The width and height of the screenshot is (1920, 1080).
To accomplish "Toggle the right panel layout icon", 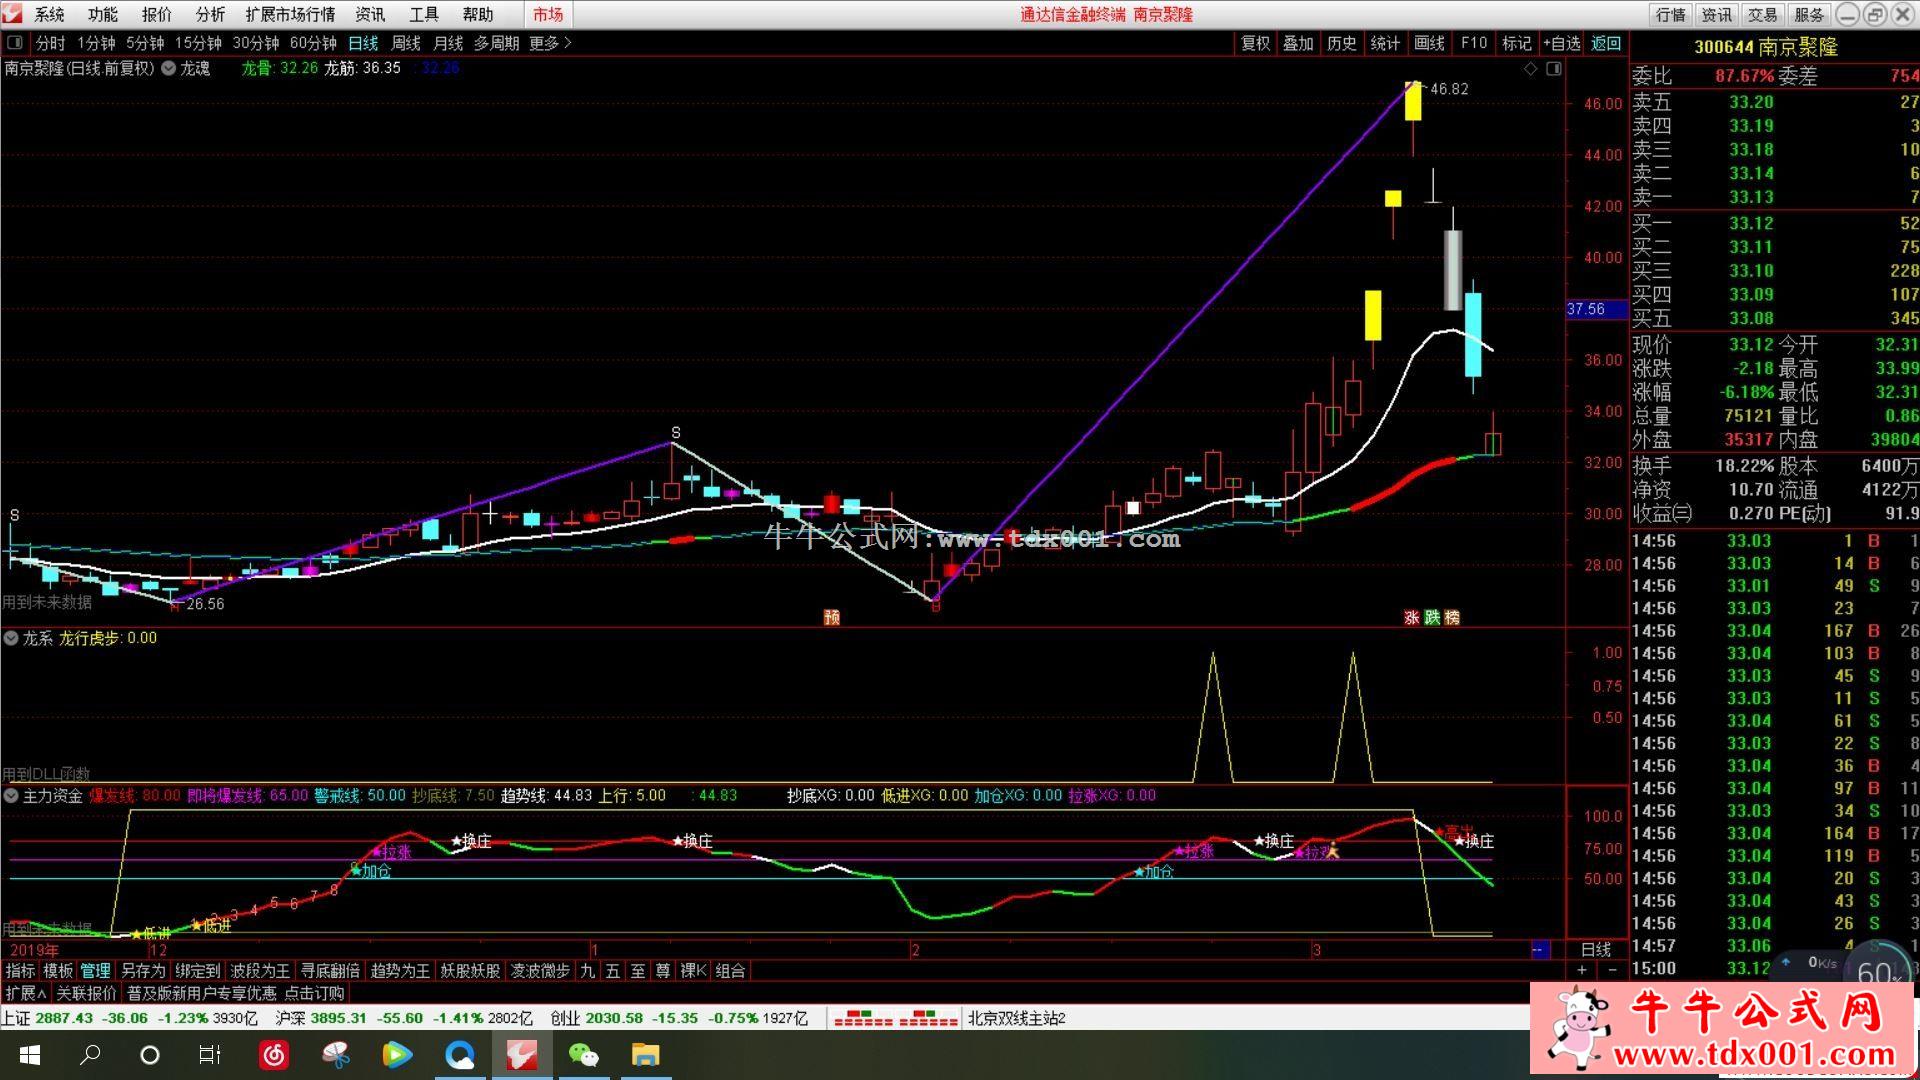I will [x=1554, y=69].
